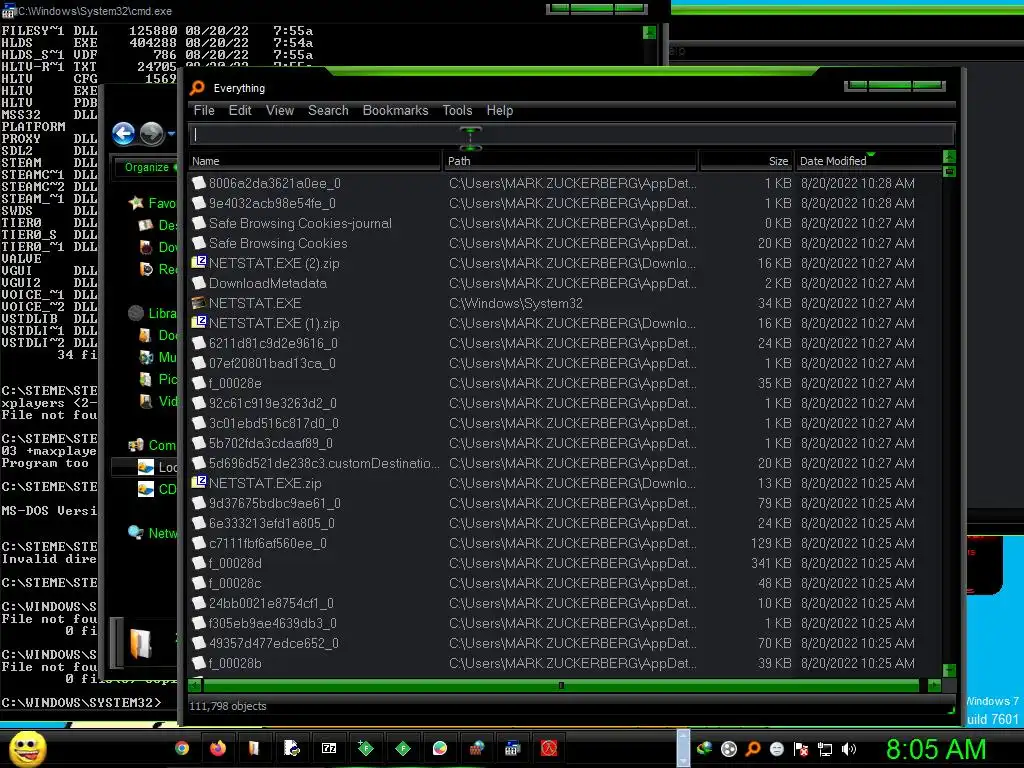Click the horizontal scrollbar right arrow
This screenshot has height=768, width=1024.
tap(935, 685)
